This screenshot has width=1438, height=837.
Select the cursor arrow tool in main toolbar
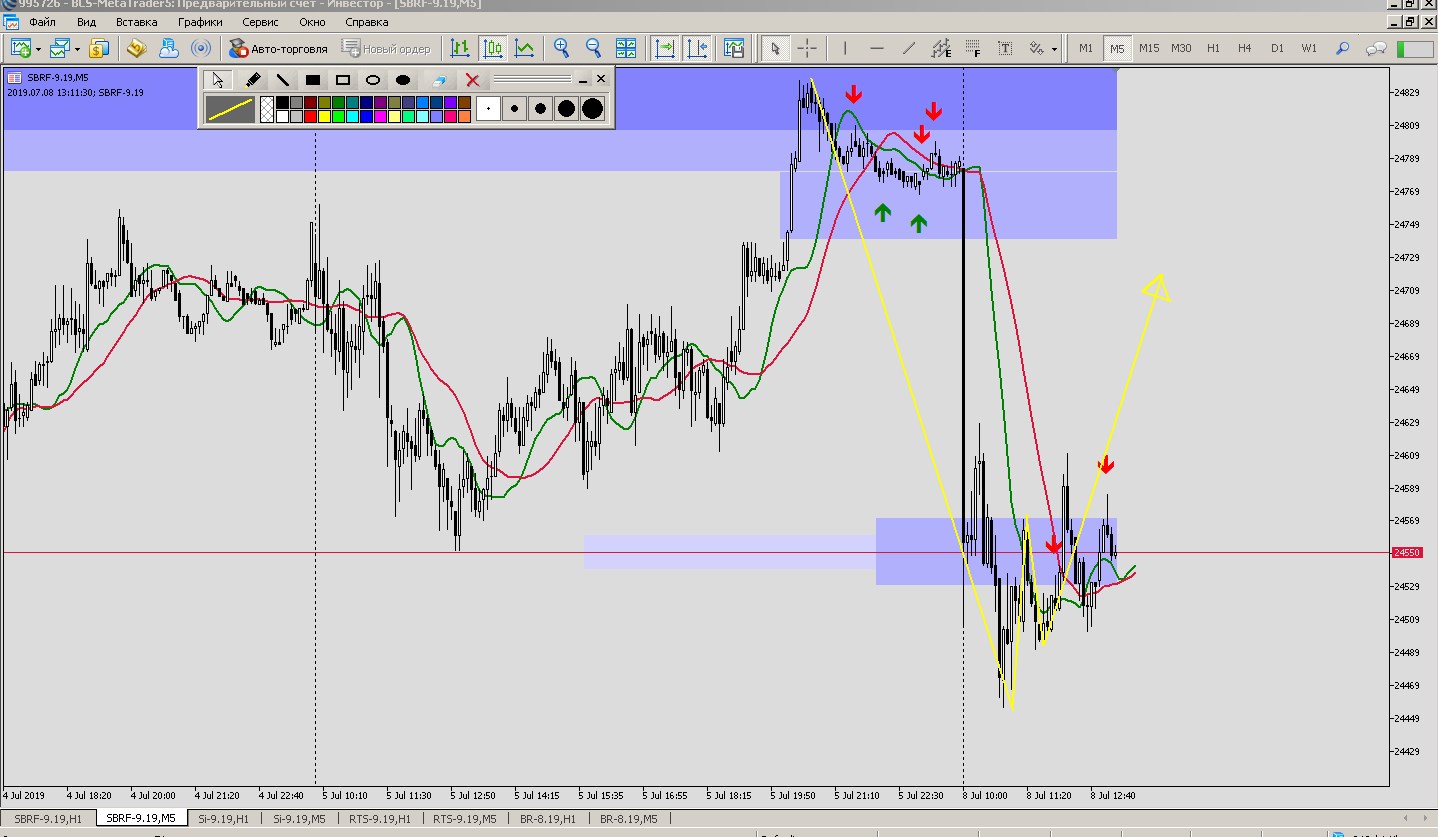point(775,48)
